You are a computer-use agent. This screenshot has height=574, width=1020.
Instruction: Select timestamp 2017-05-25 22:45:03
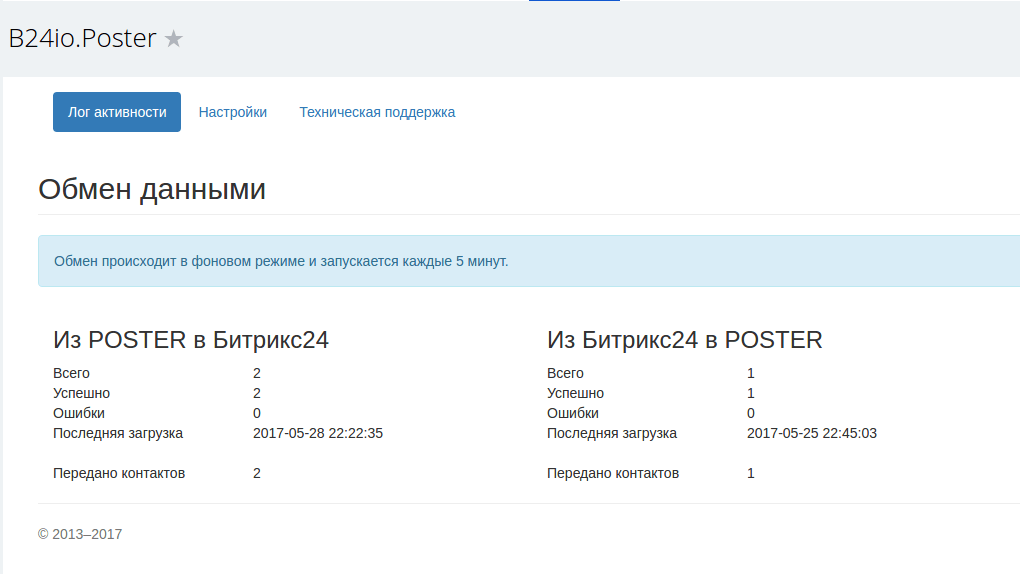(812, 433)
